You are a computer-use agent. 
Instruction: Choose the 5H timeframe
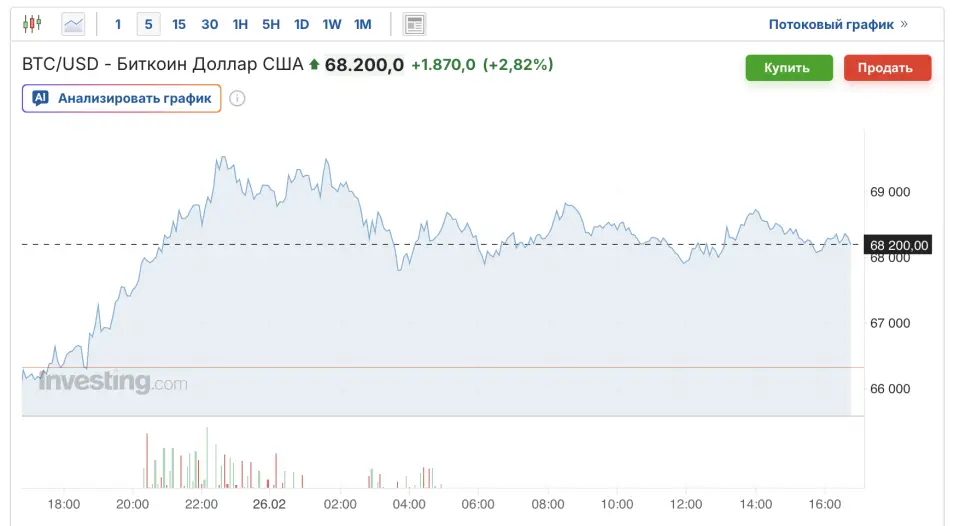[x=271, y=24]
